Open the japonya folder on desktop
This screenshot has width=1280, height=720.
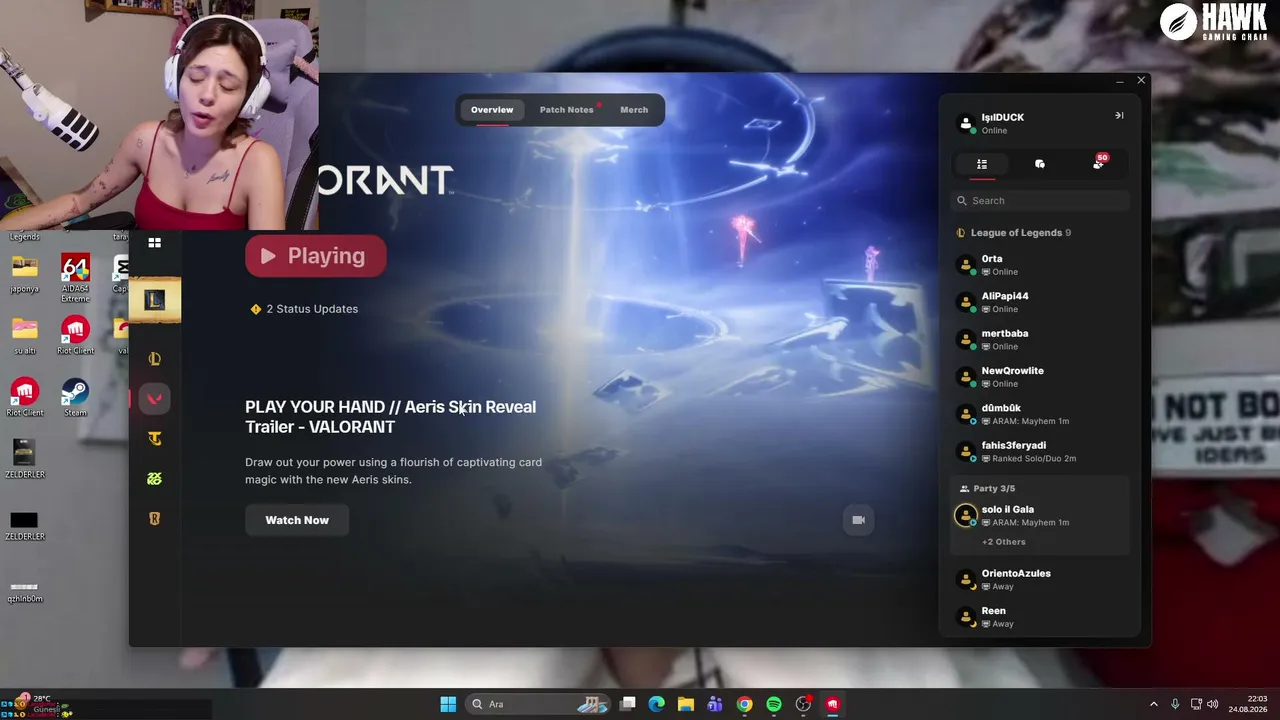24,273
